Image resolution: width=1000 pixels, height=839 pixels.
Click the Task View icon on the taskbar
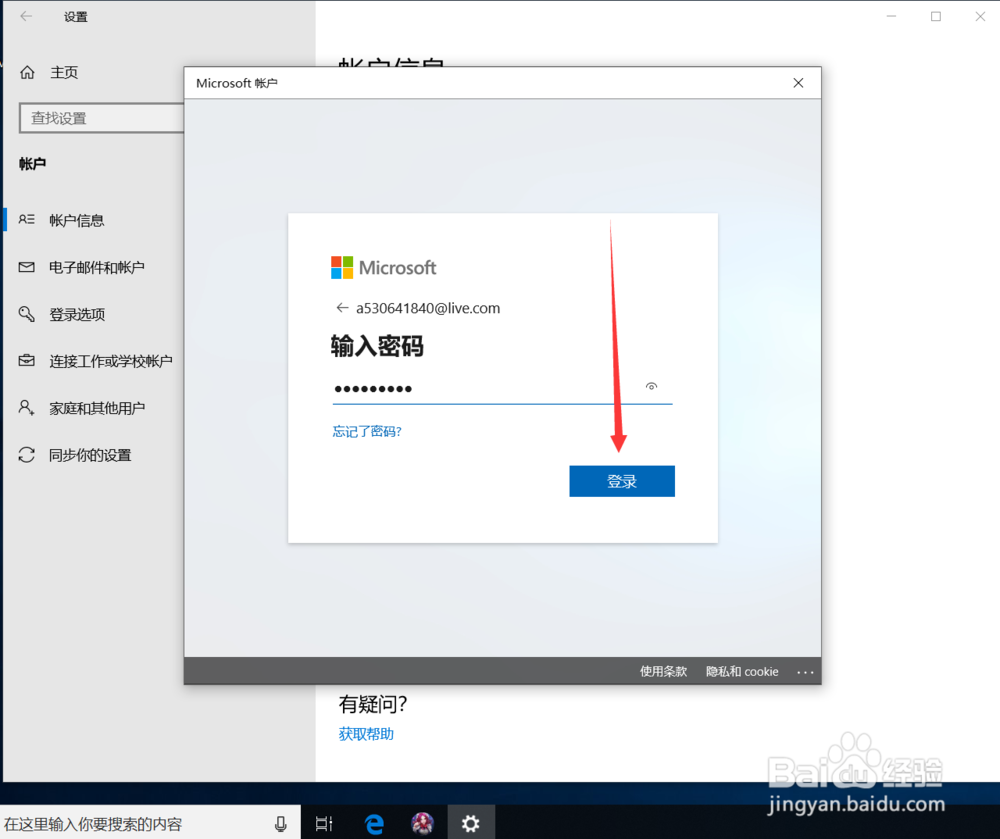click(323, 823)
